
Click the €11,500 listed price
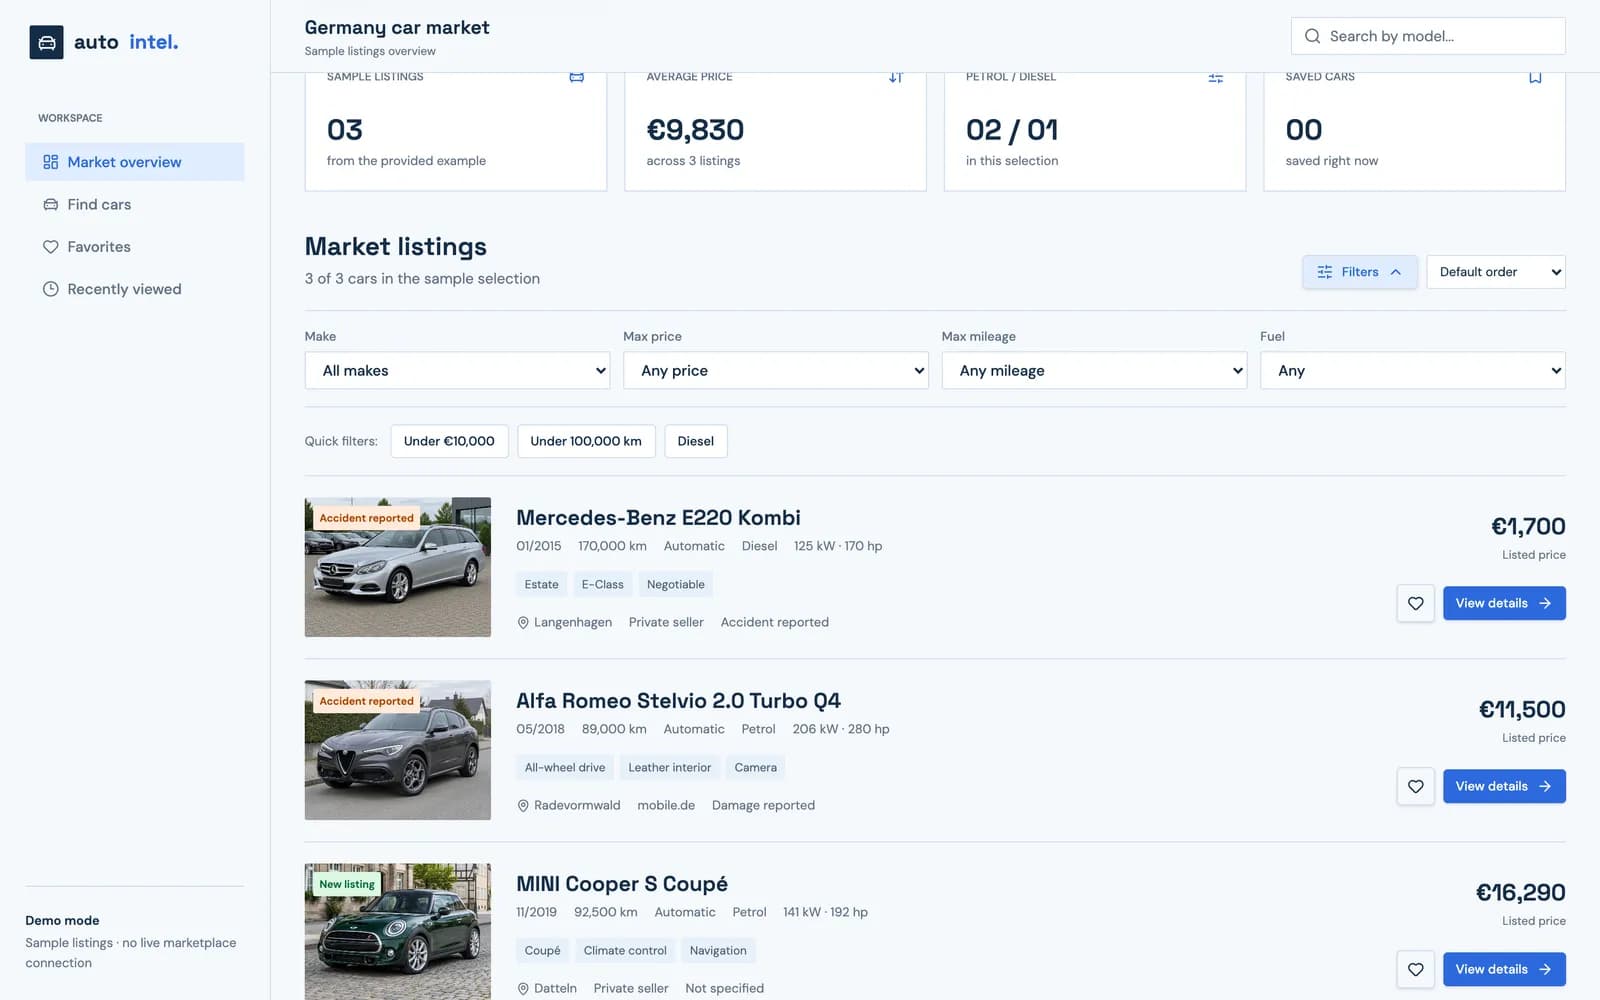1522,709
